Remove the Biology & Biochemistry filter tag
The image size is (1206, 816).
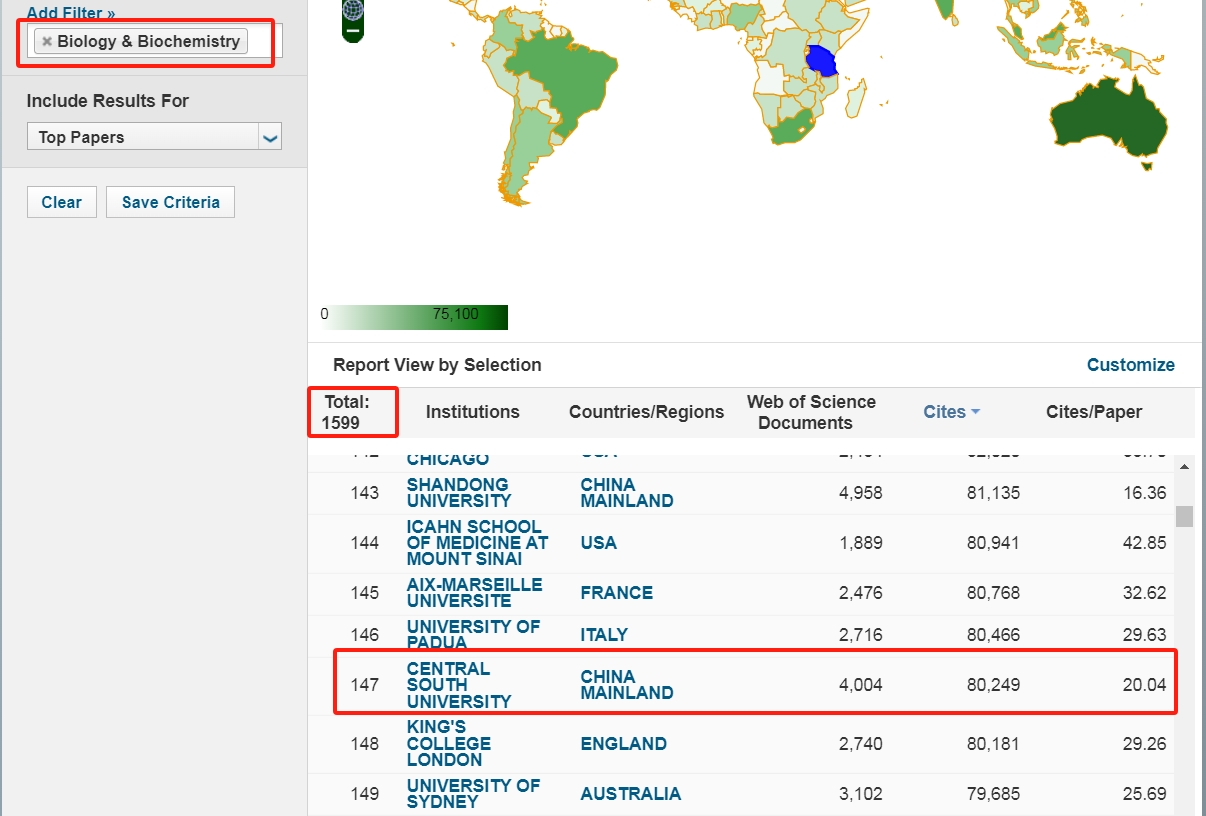pyautogui.click(x=47, y=42)
